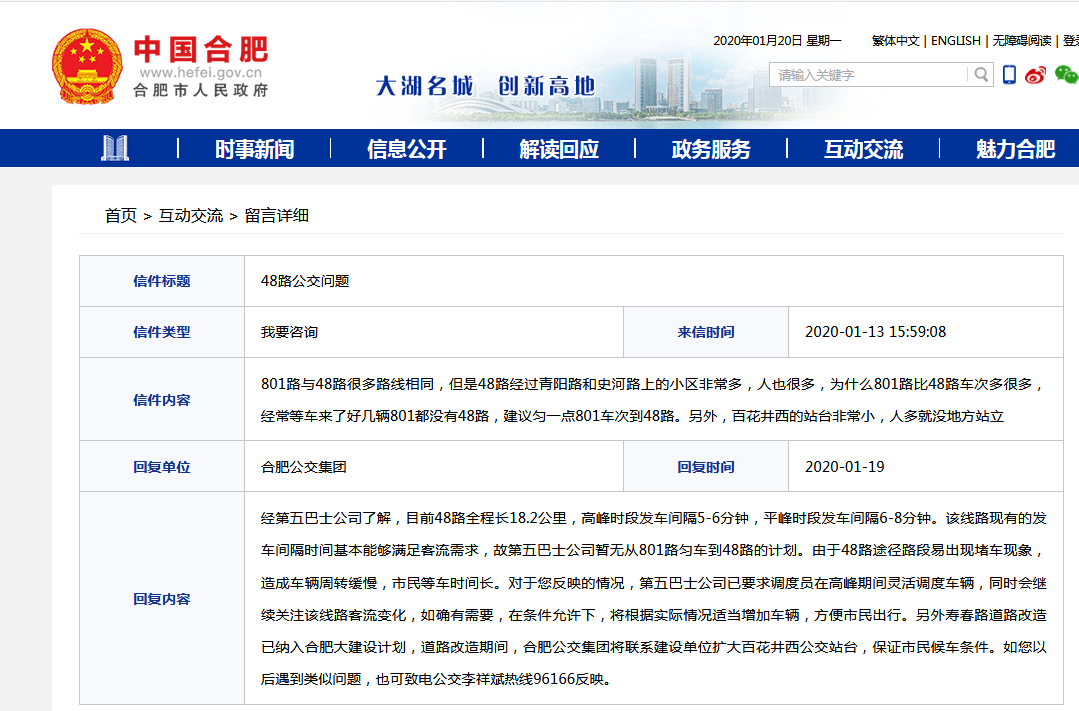Click the title text 48路公交问题
This screenshot has height=711, width=1079.
click(305, 281)
